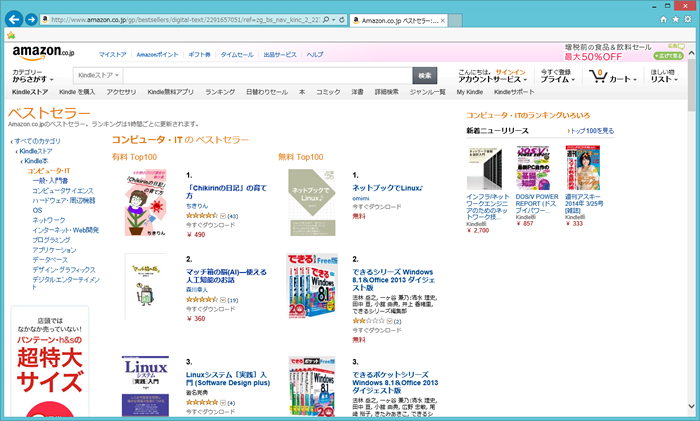Select the Kindleストア nav item
Screen dimensions: 700x421
tap(30, 92)
